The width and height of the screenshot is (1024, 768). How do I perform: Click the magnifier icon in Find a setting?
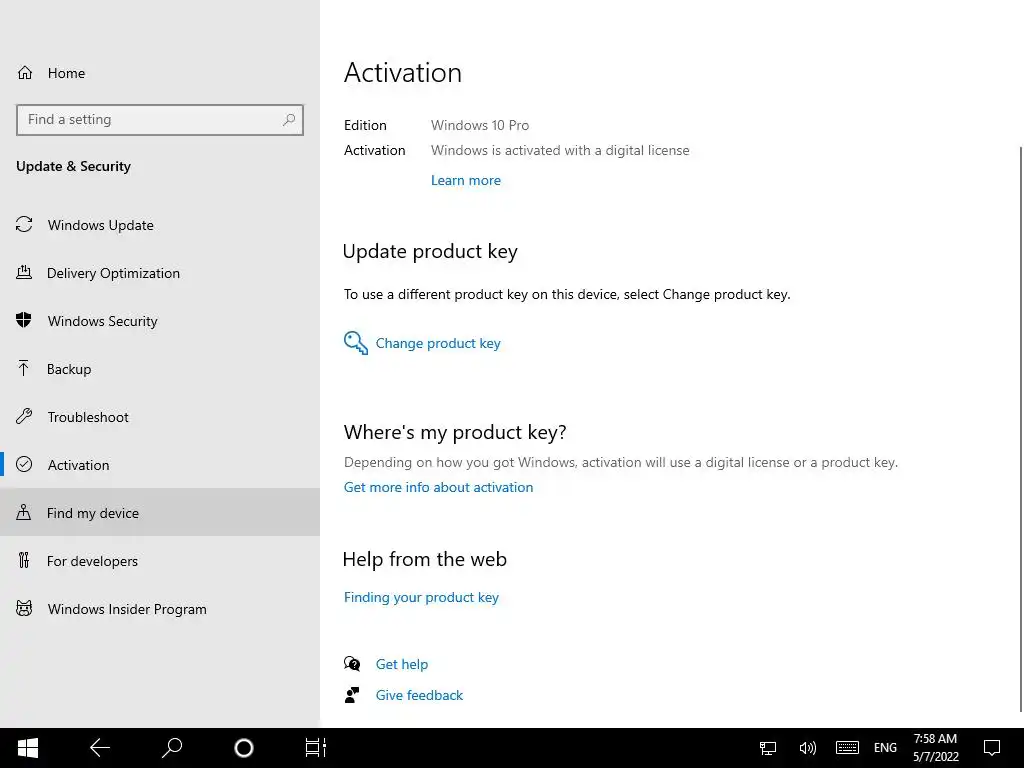click(x=289, y=120)
